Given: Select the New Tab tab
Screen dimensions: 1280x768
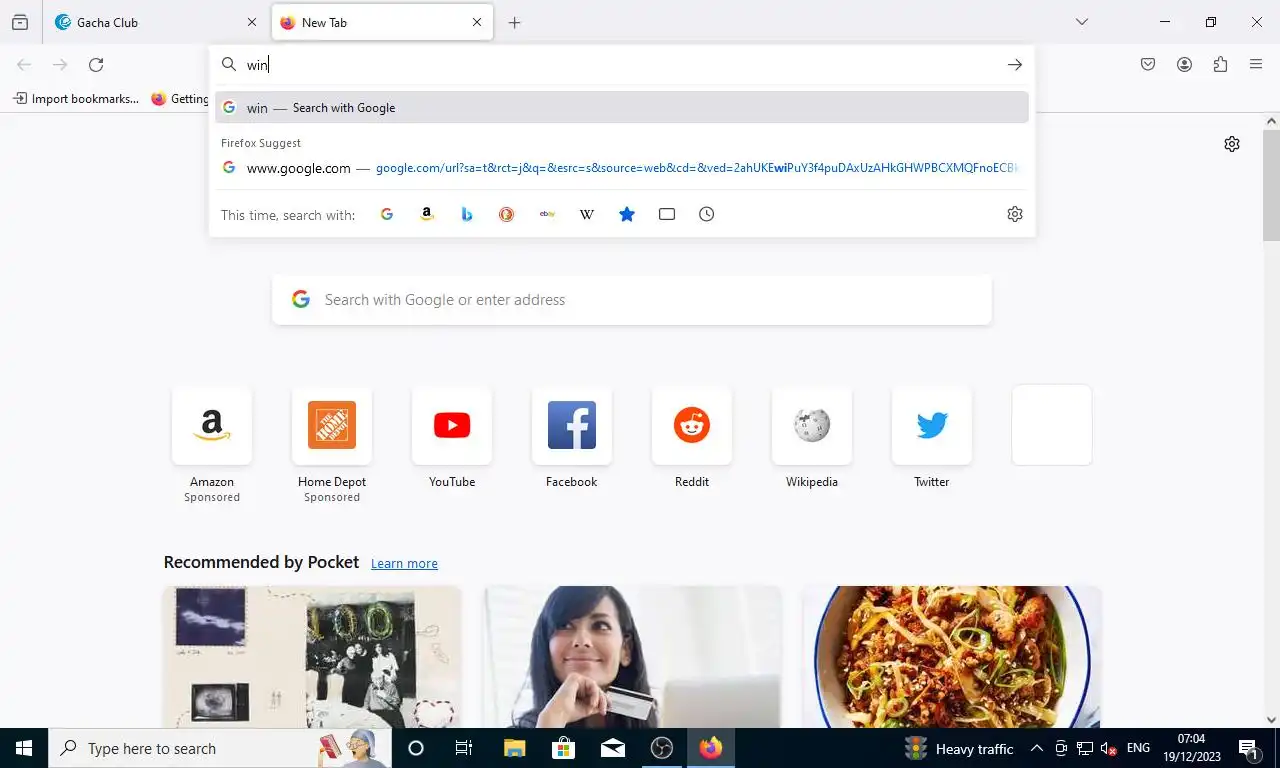Looking at the screenshot, I should [x=382, y=22].
